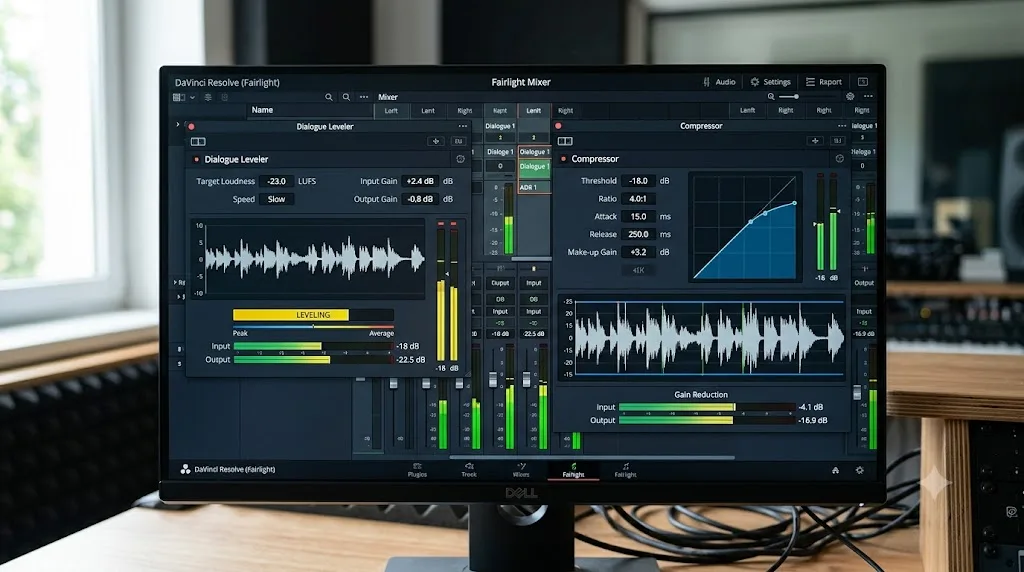Click the layout grid icon in top-left toolbar

click(178, 97)
